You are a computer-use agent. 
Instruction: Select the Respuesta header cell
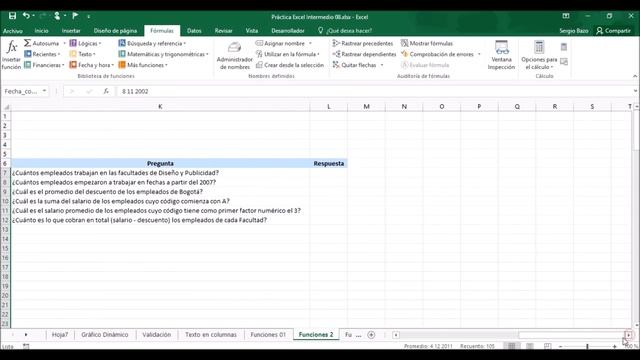(x=329, y=163)
